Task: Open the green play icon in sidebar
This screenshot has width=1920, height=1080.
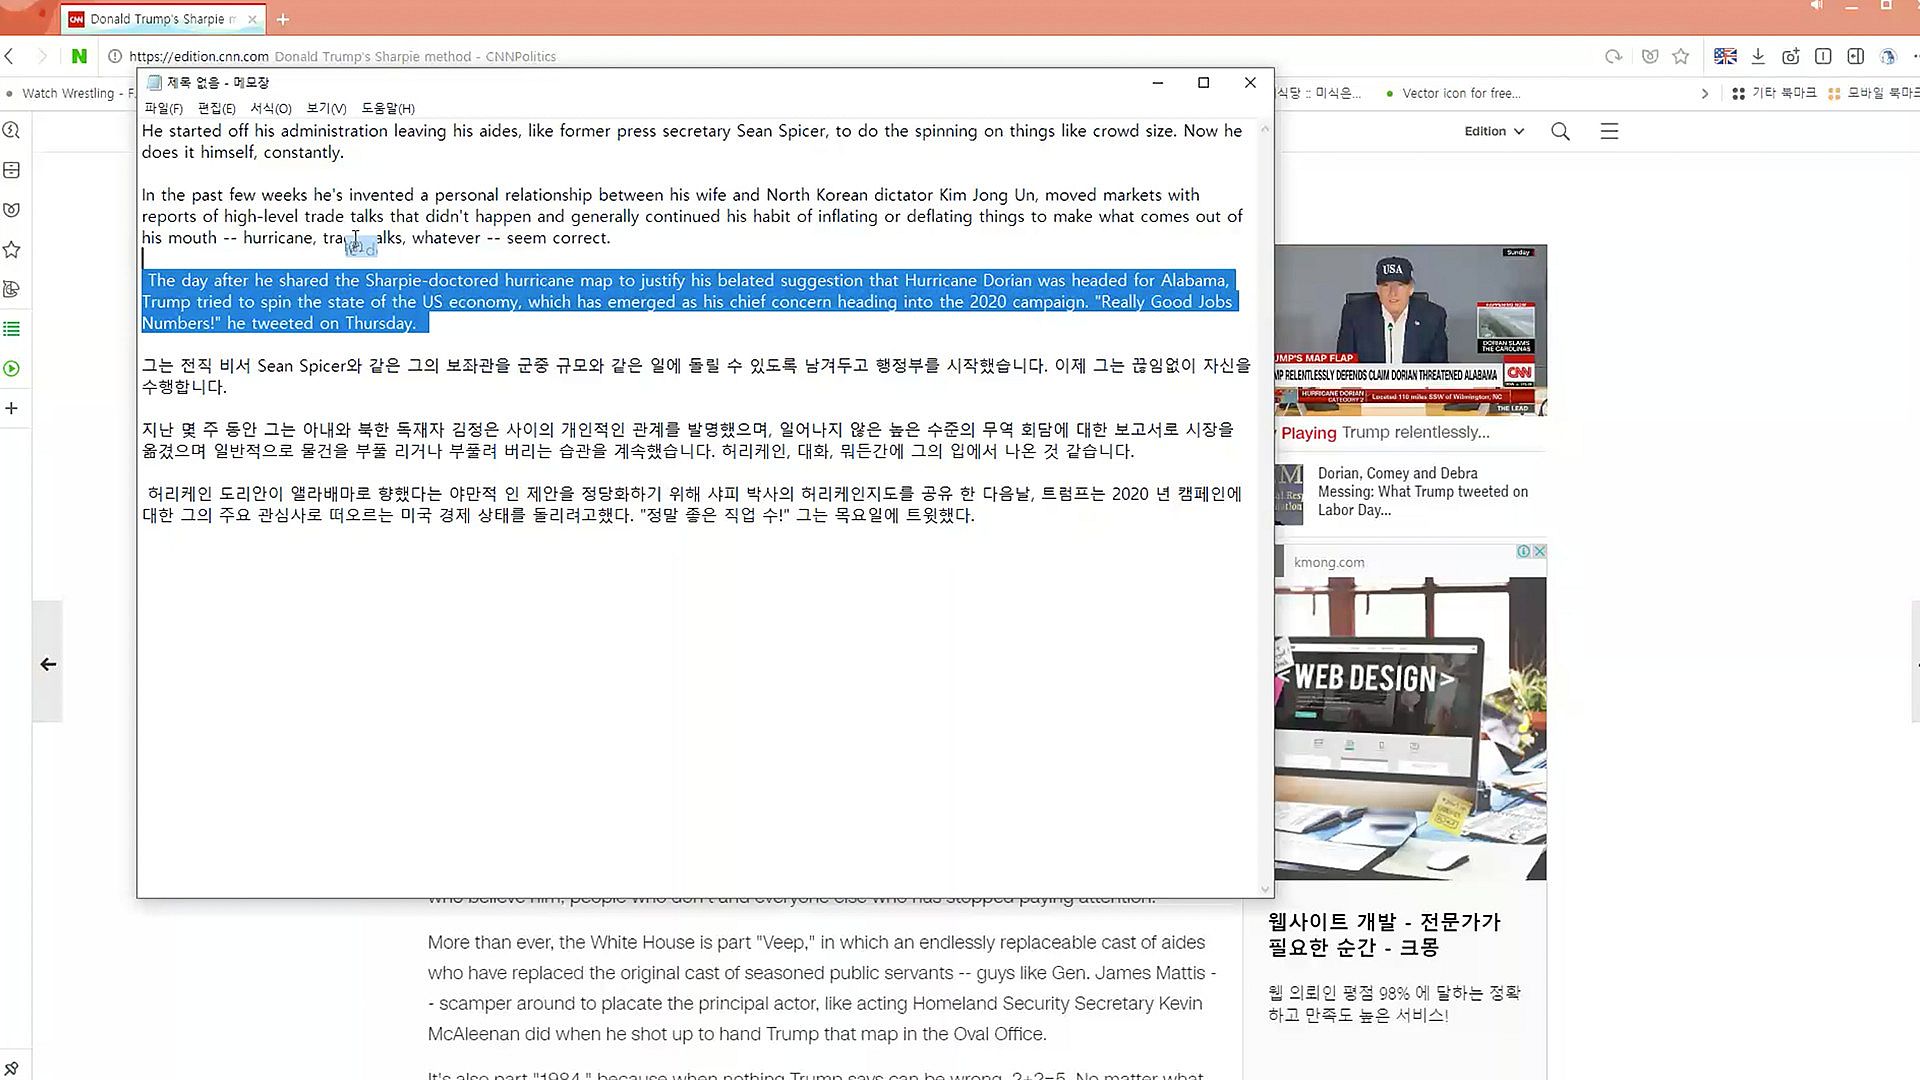Action: click(x=12, y=369)
